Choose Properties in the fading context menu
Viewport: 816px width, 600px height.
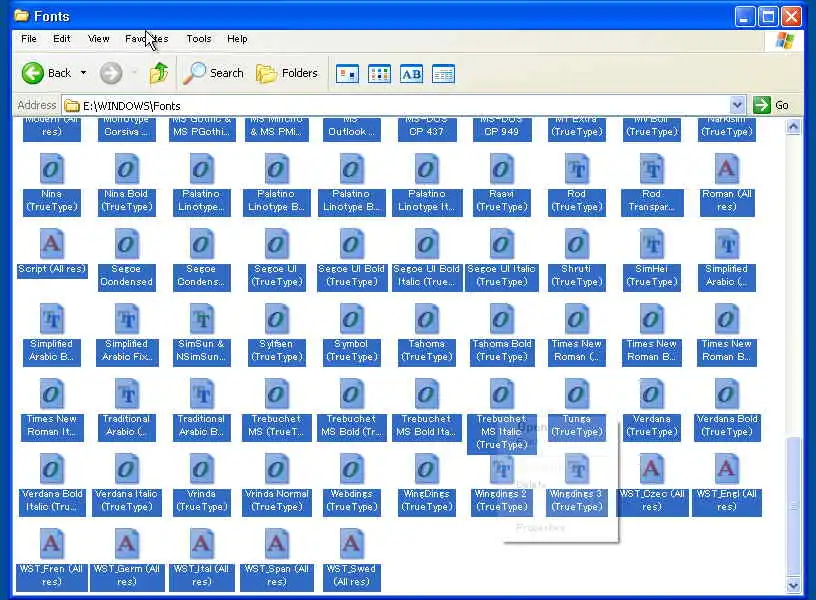point(540,528)
